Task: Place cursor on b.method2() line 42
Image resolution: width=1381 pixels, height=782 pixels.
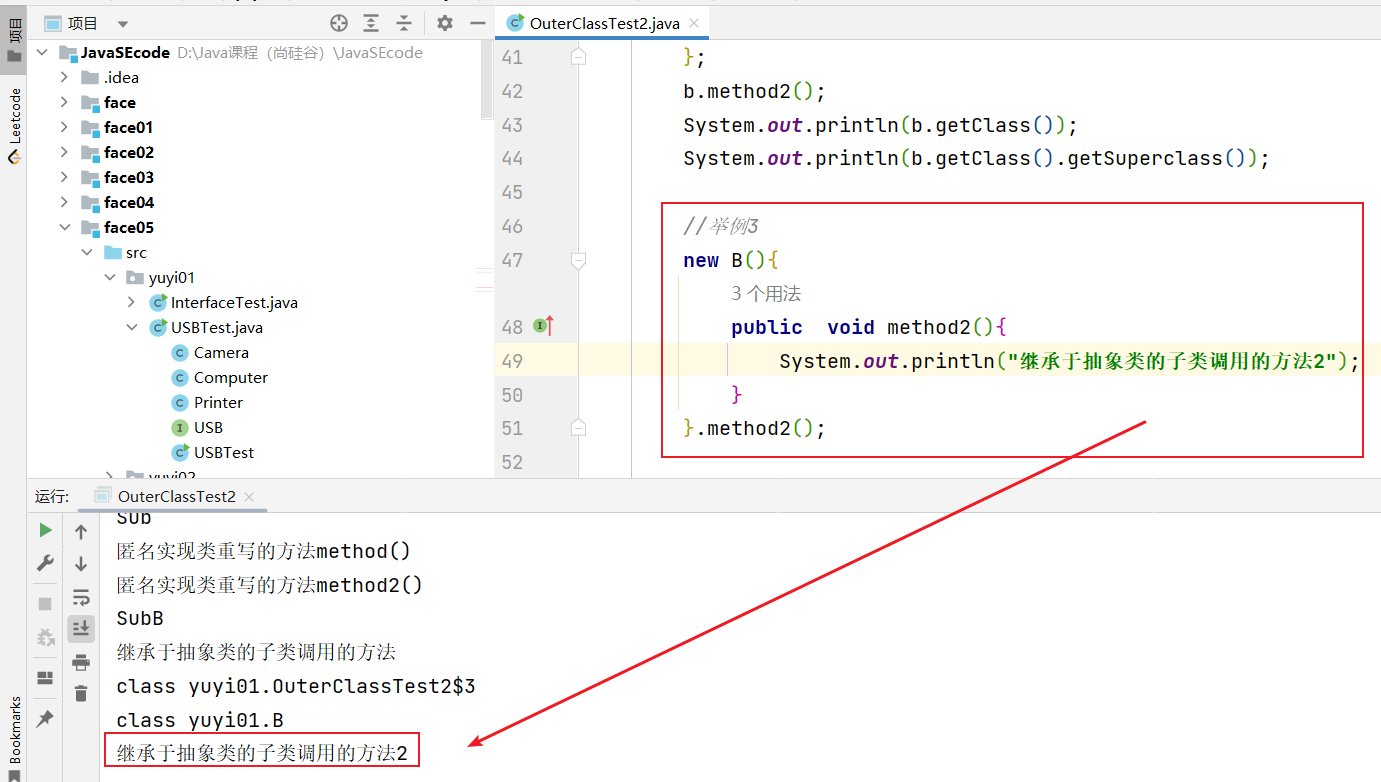Action: [754, 91]
